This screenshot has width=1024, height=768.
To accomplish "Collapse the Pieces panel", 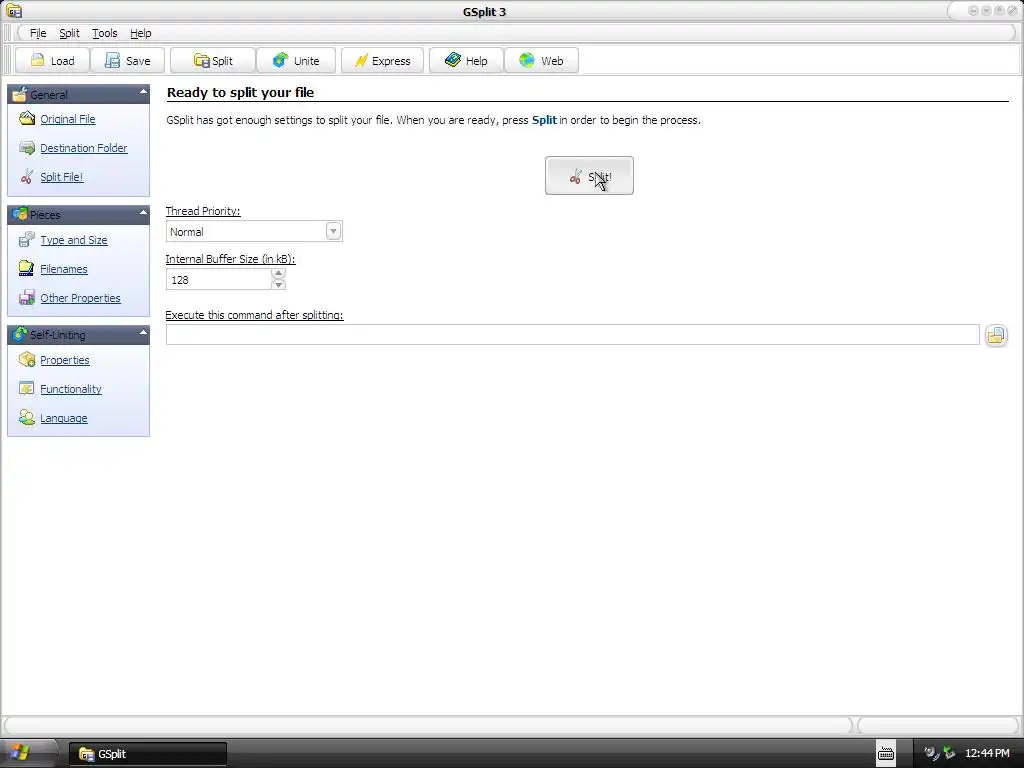I will point(143,212).
